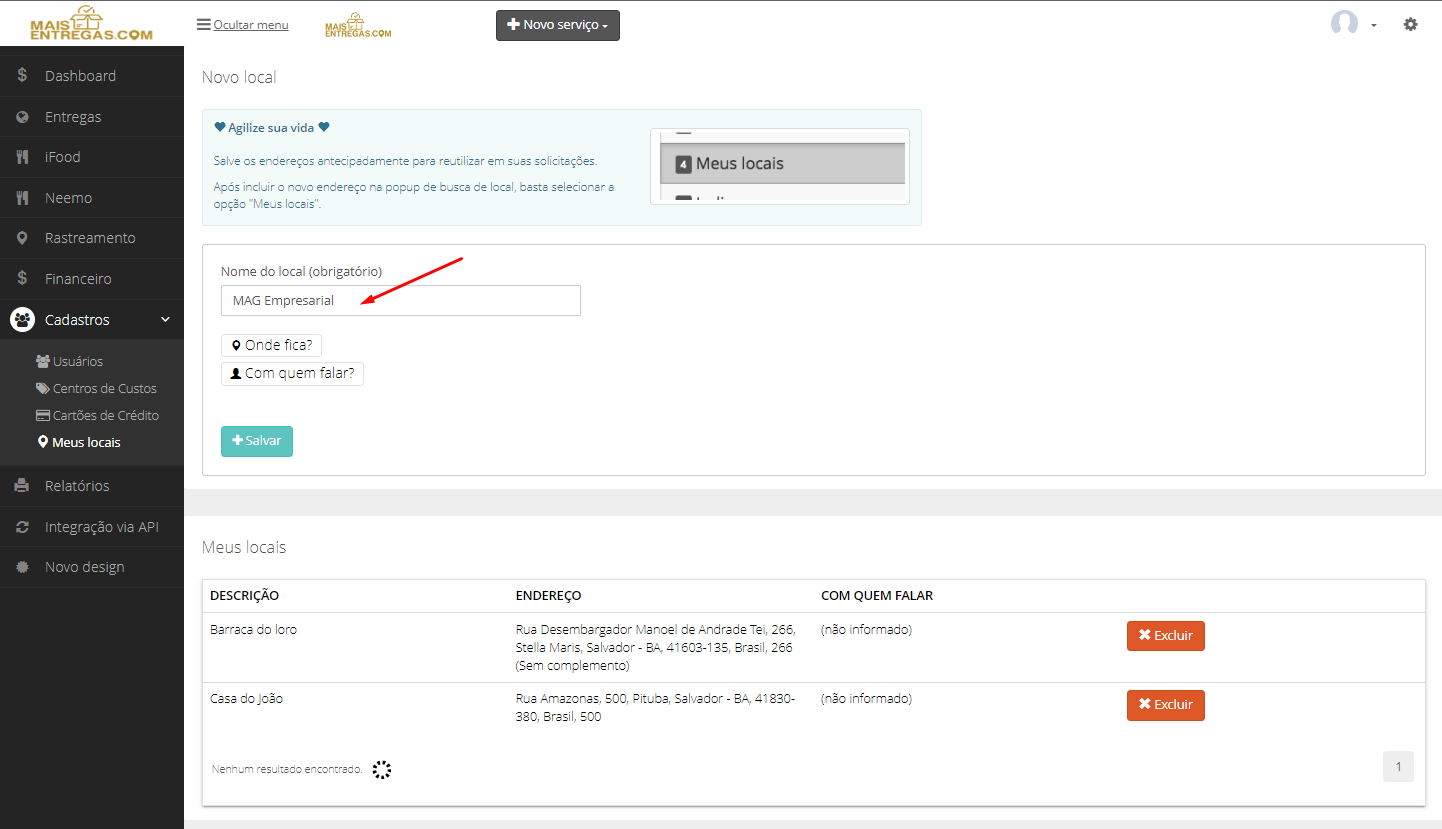Click the Relatórios printer icon

click(22, 486)
